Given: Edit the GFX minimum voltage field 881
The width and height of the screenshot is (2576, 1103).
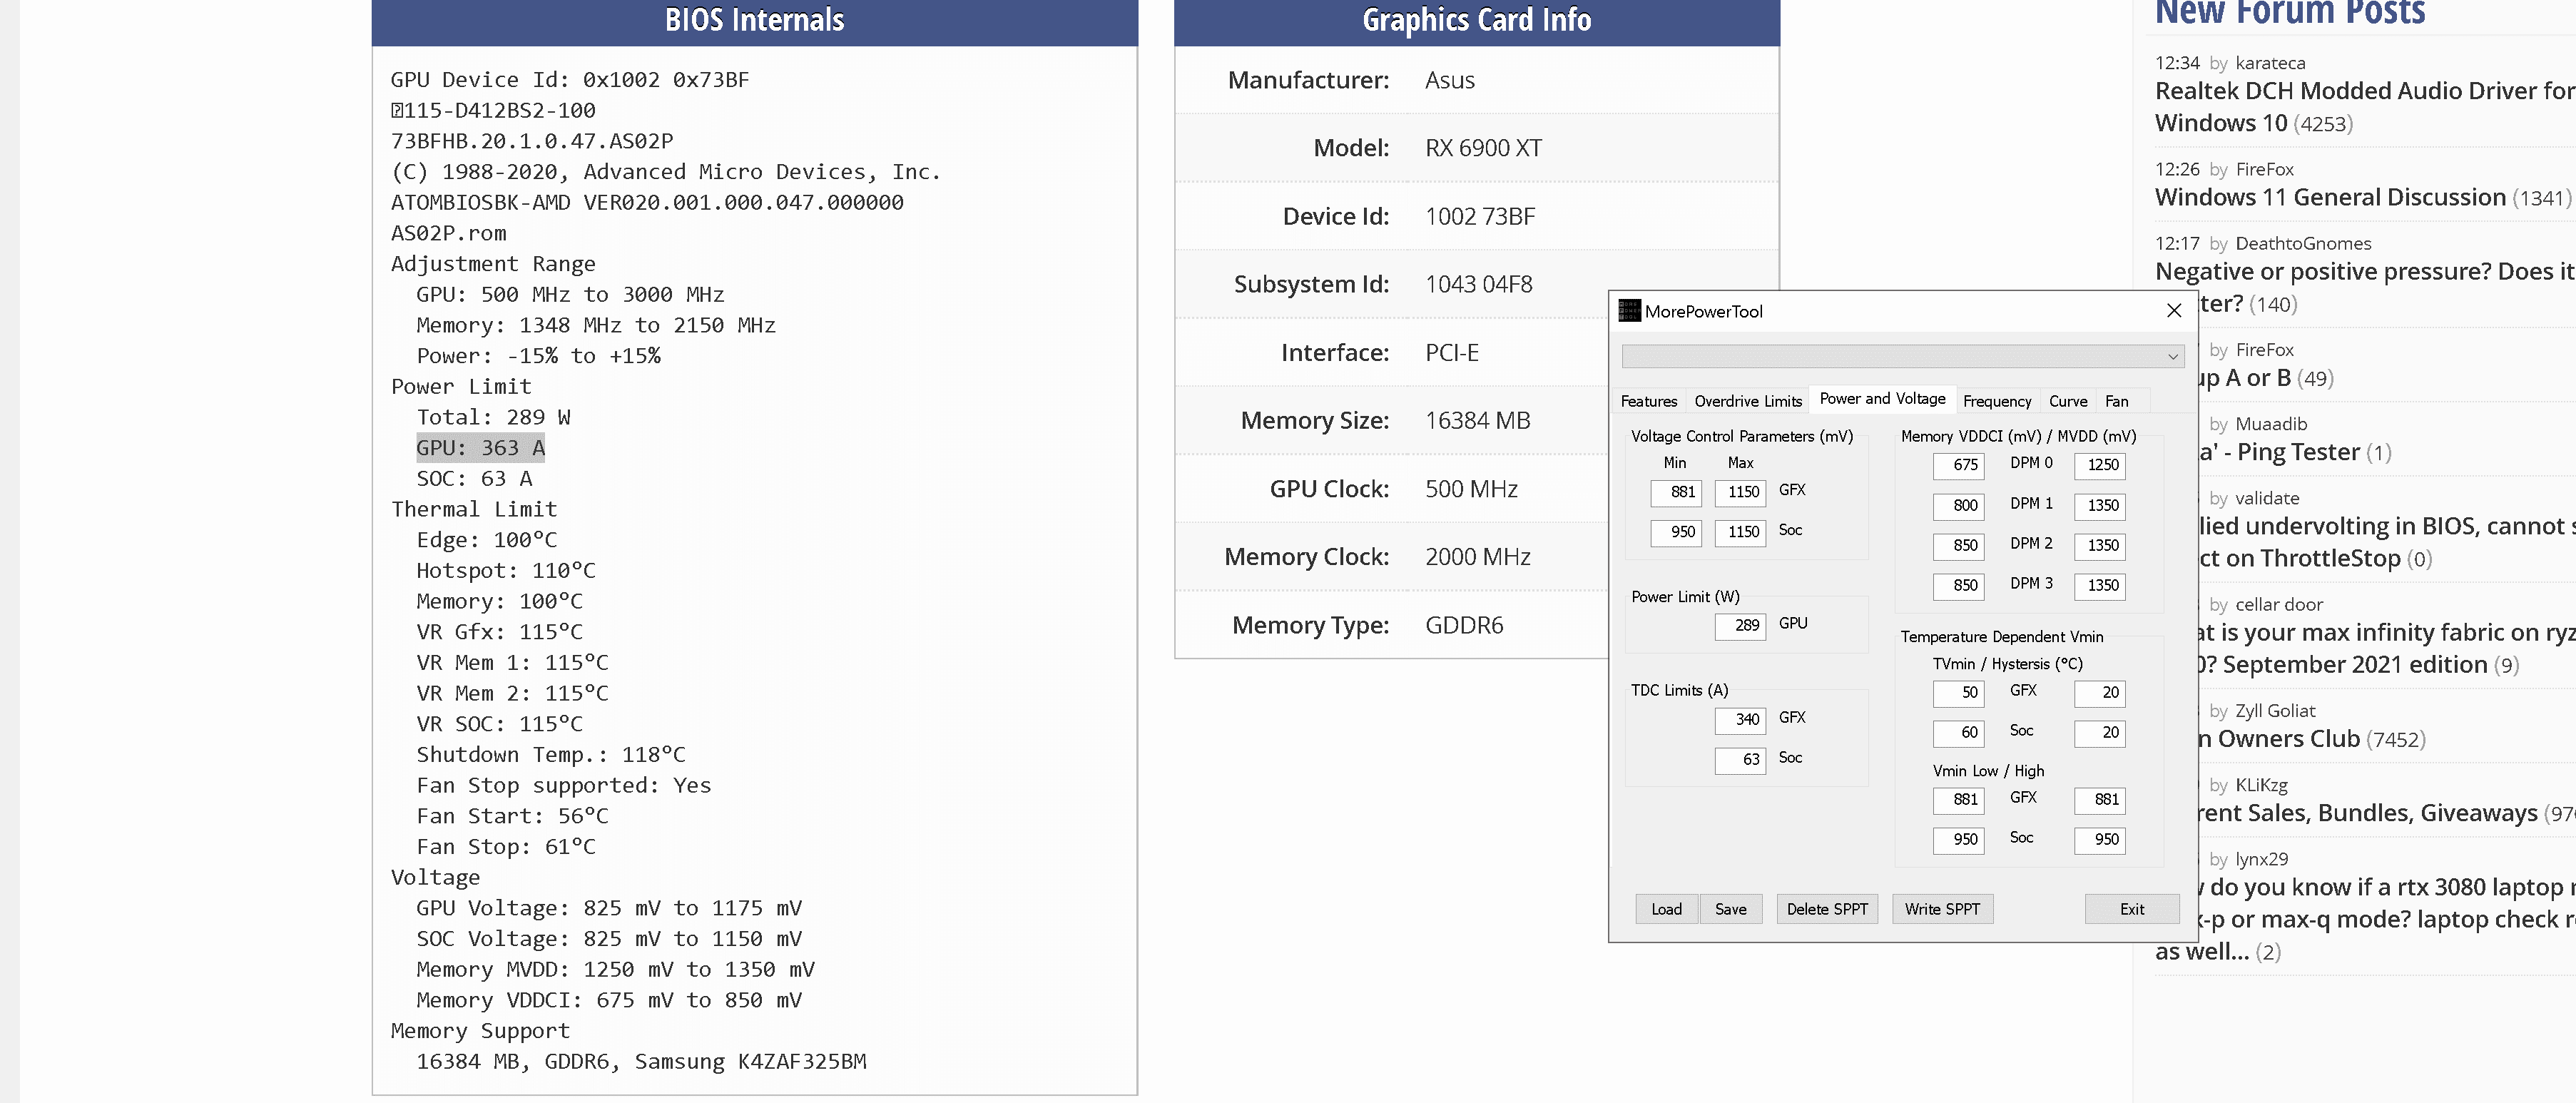Looking at the screenshot, I should tap(1675, 492).
